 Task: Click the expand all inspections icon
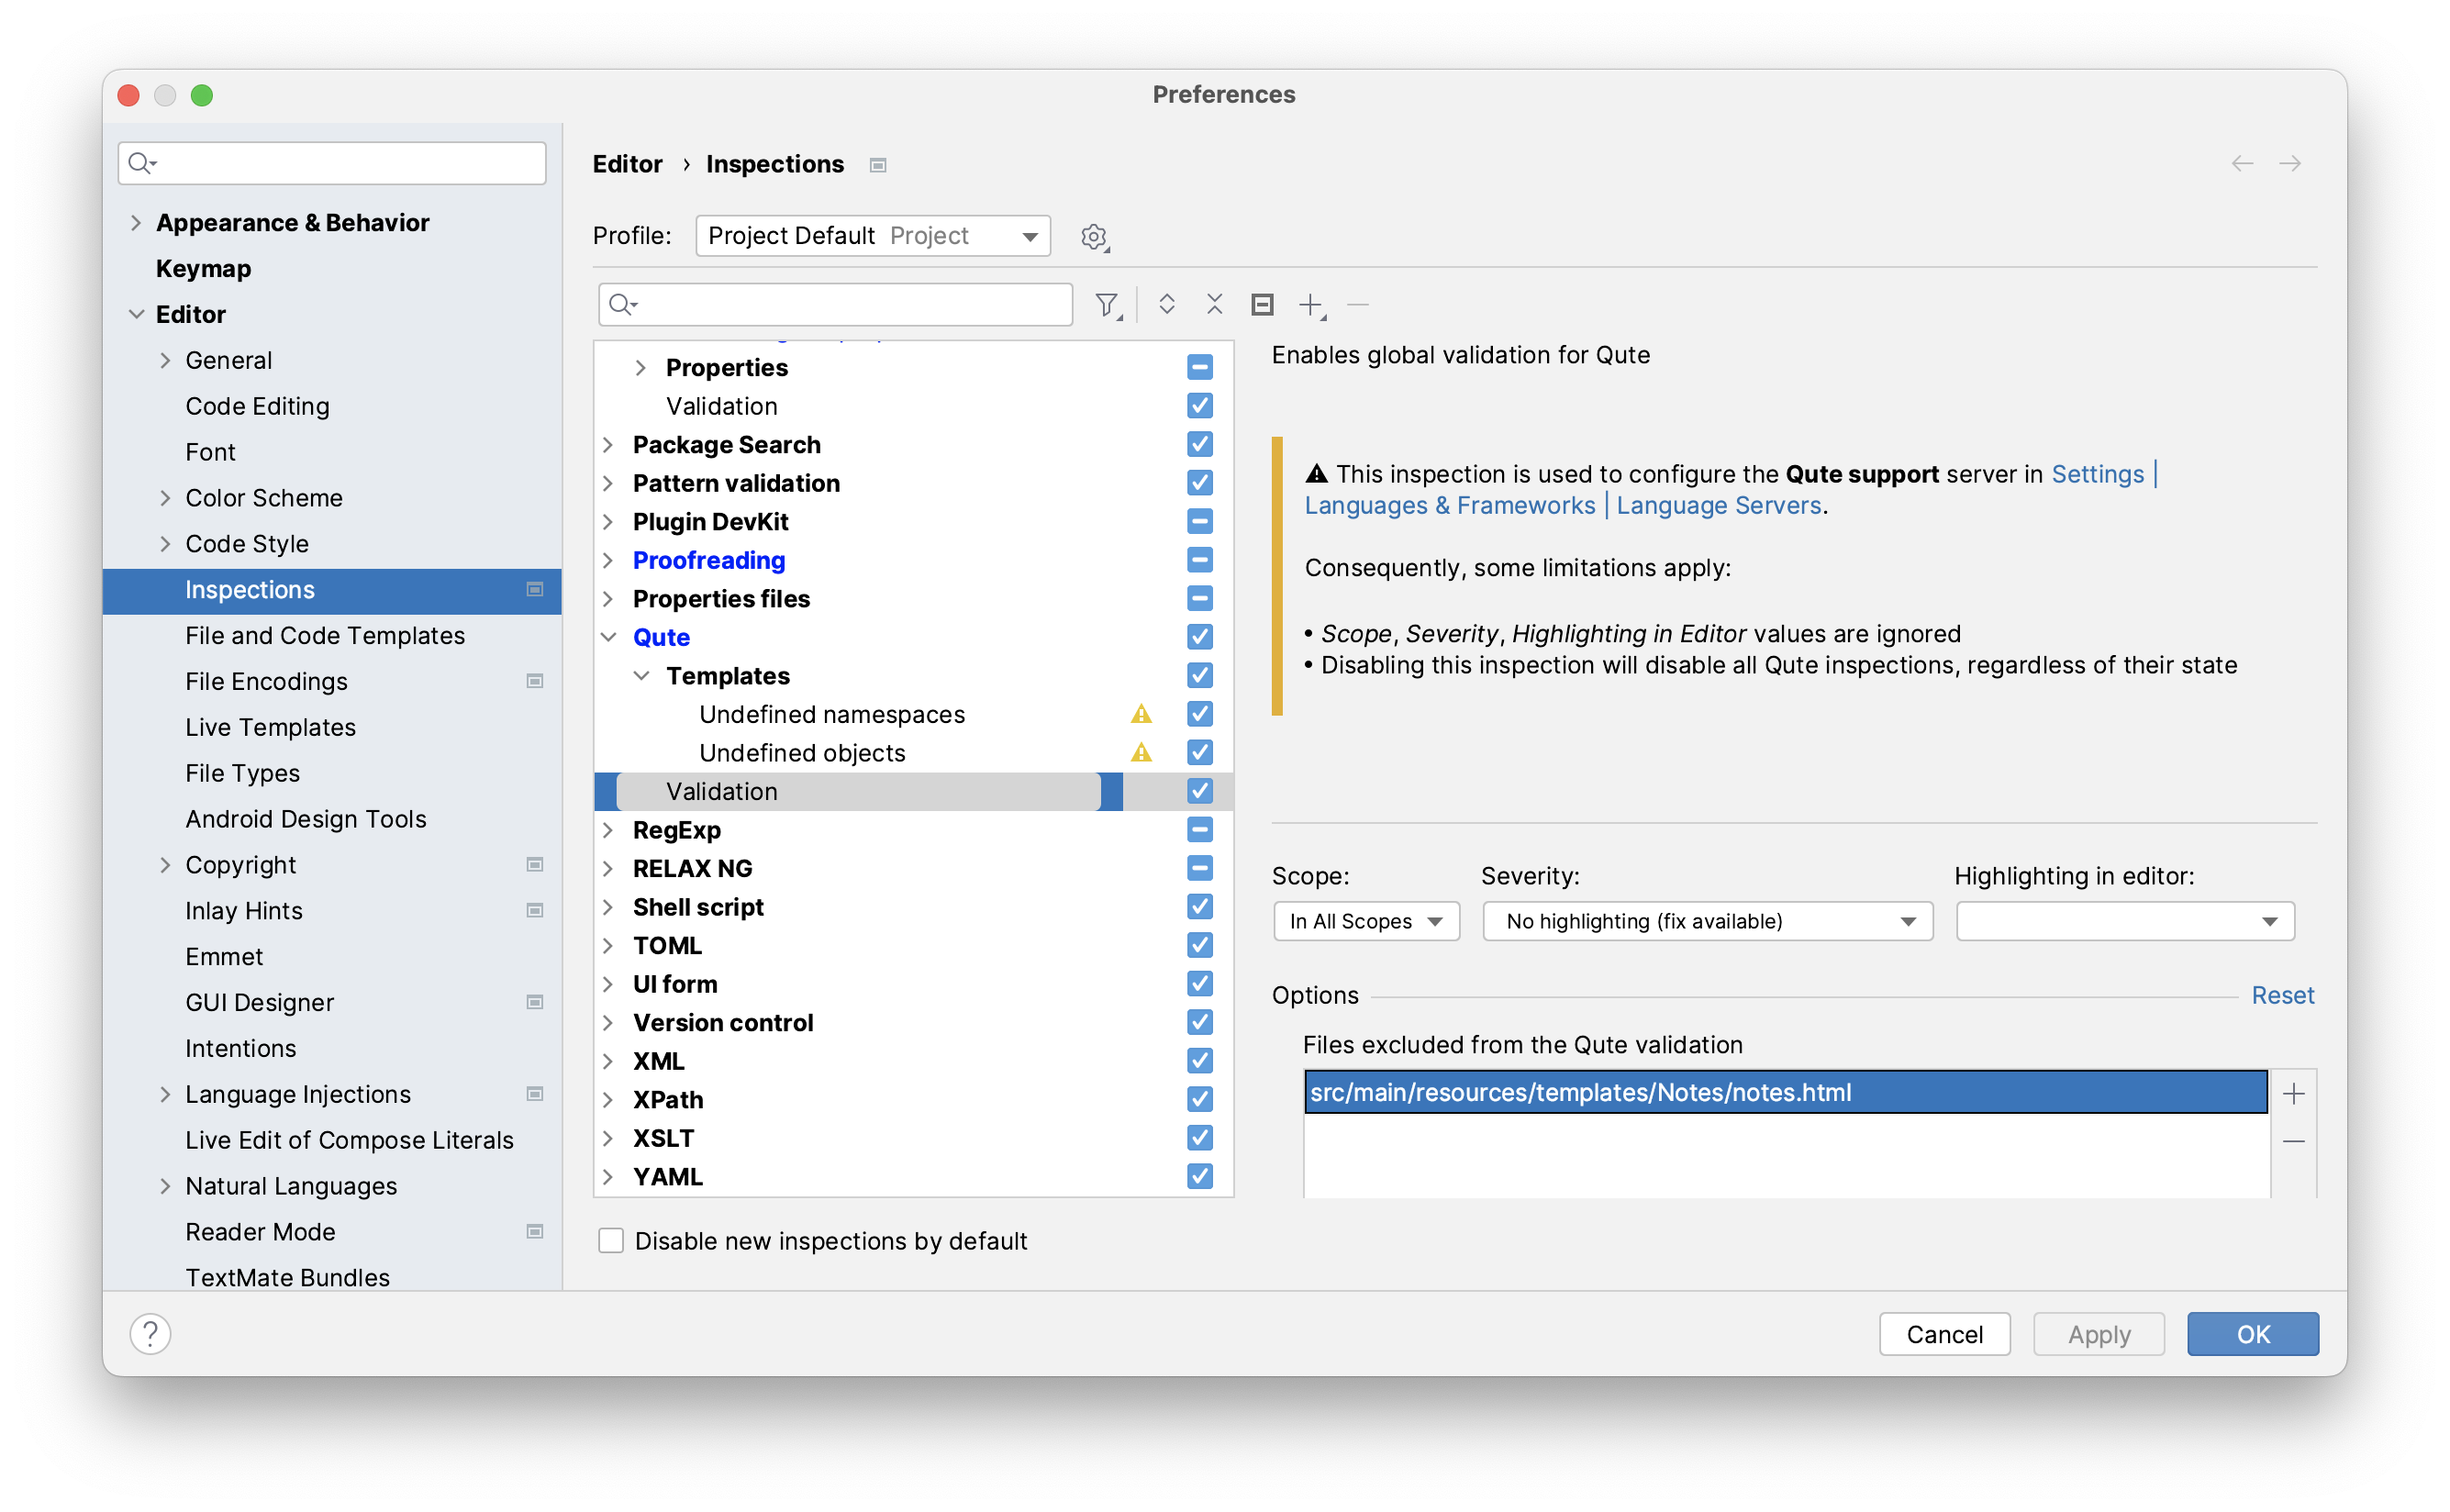click(x=1166, y=304)
